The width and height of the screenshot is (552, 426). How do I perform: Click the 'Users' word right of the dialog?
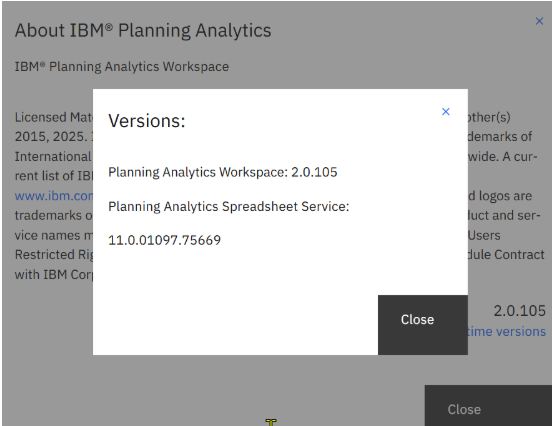click(484, 235)
